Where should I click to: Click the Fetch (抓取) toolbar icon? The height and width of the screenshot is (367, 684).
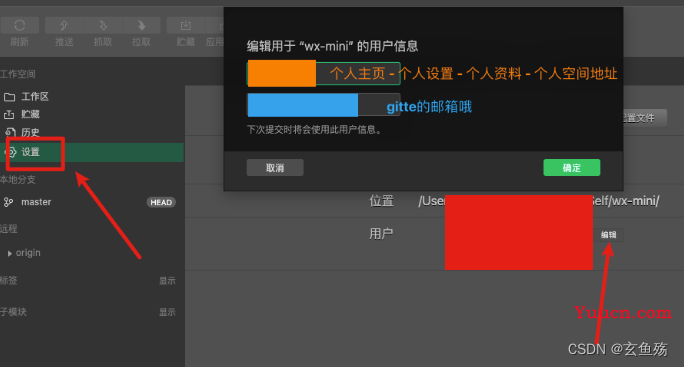(103, 25)
